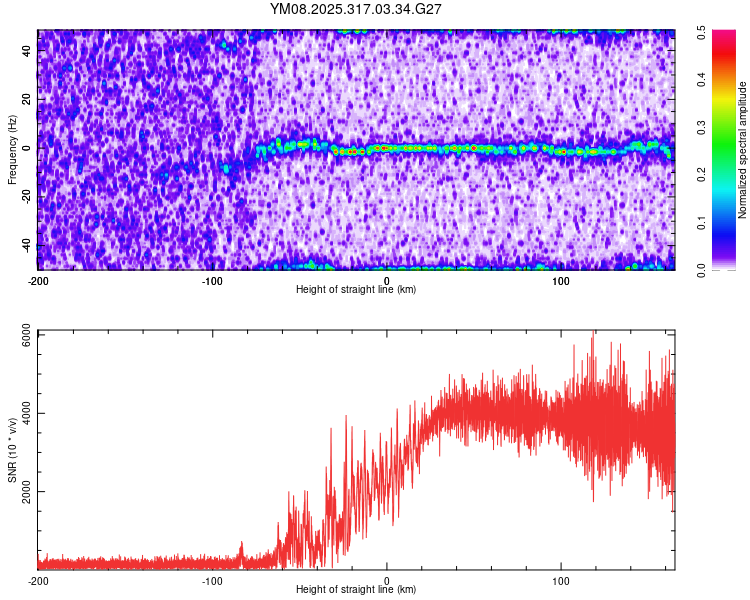Click the Frequency (Hz) axis label
The width and height of the screenshot is (750, 600).
coord(12,150)
